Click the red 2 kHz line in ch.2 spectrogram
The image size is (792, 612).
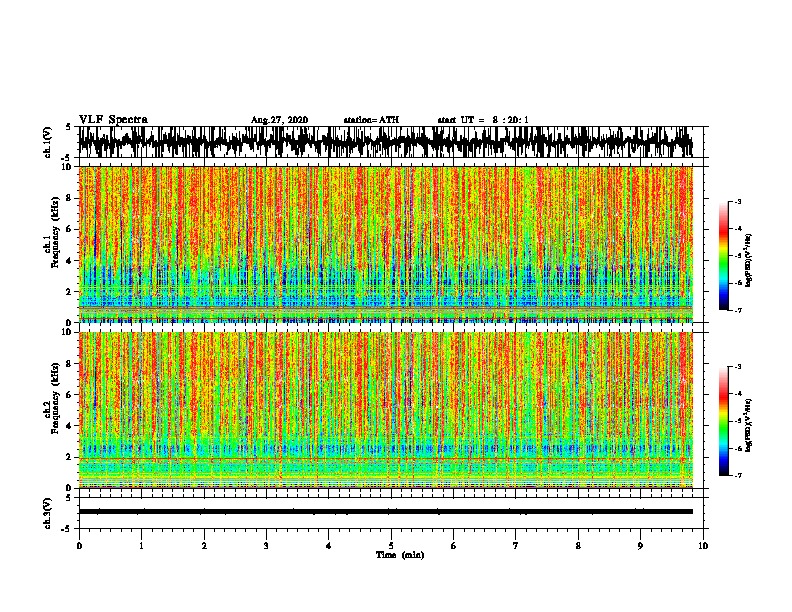point(386,458)
